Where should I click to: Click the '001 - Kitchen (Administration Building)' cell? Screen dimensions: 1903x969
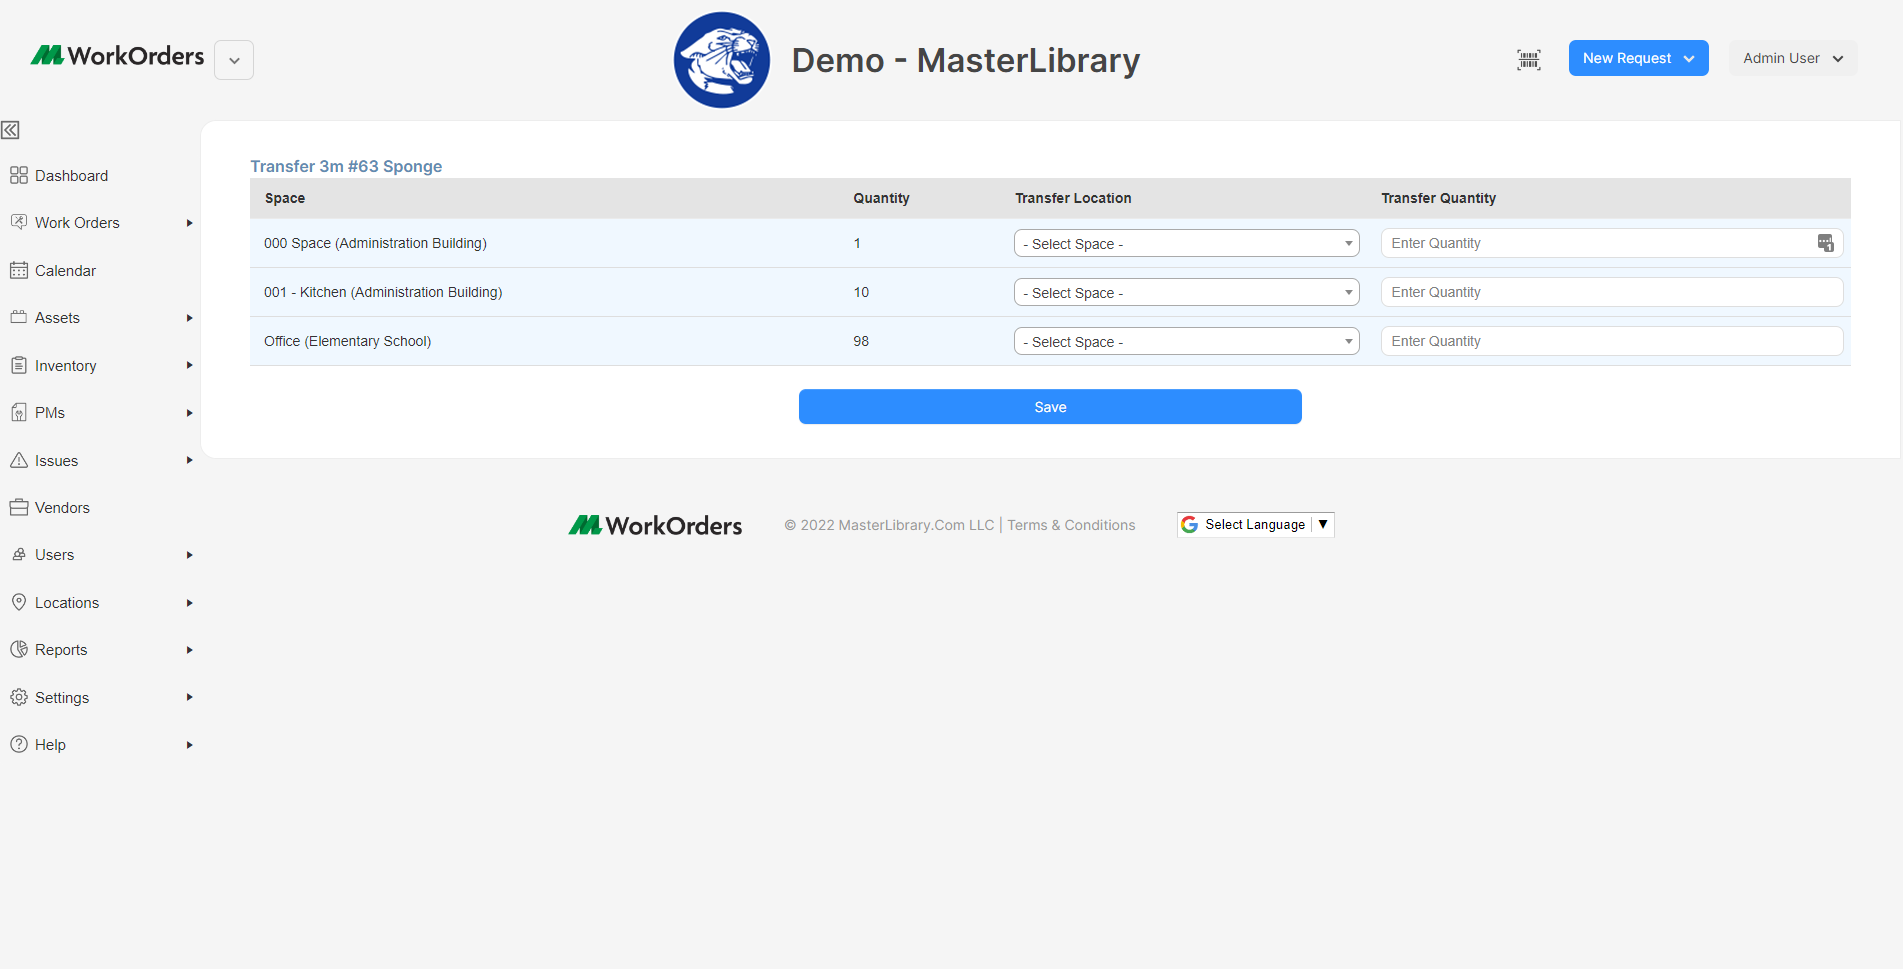tap(383, 292)
